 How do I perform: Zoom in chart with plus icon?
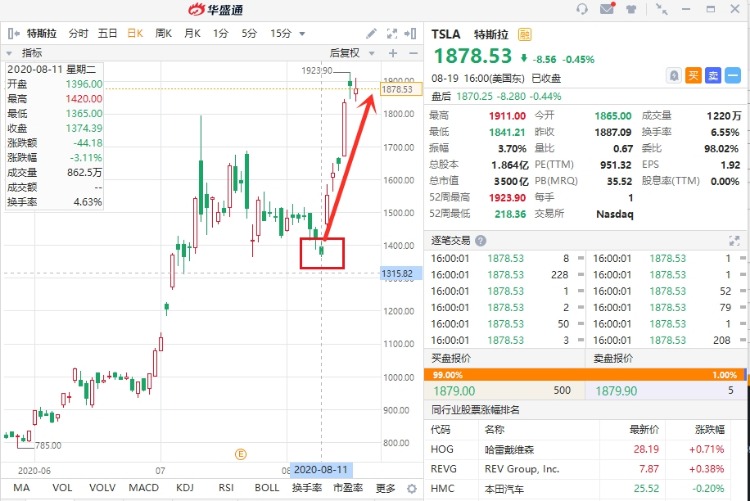[x=393, y=53]
